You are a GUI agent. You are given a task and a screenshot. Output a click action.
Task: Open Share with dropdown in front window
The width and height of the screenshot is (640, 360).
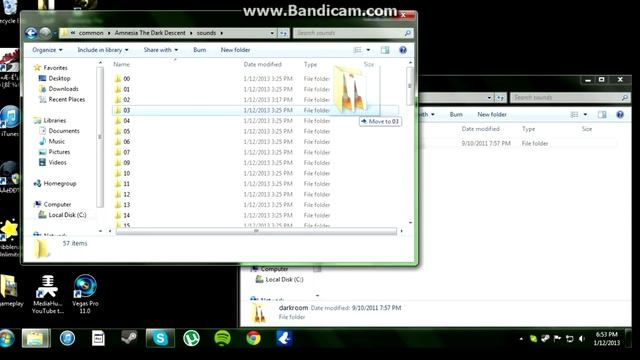pos(161,50)
